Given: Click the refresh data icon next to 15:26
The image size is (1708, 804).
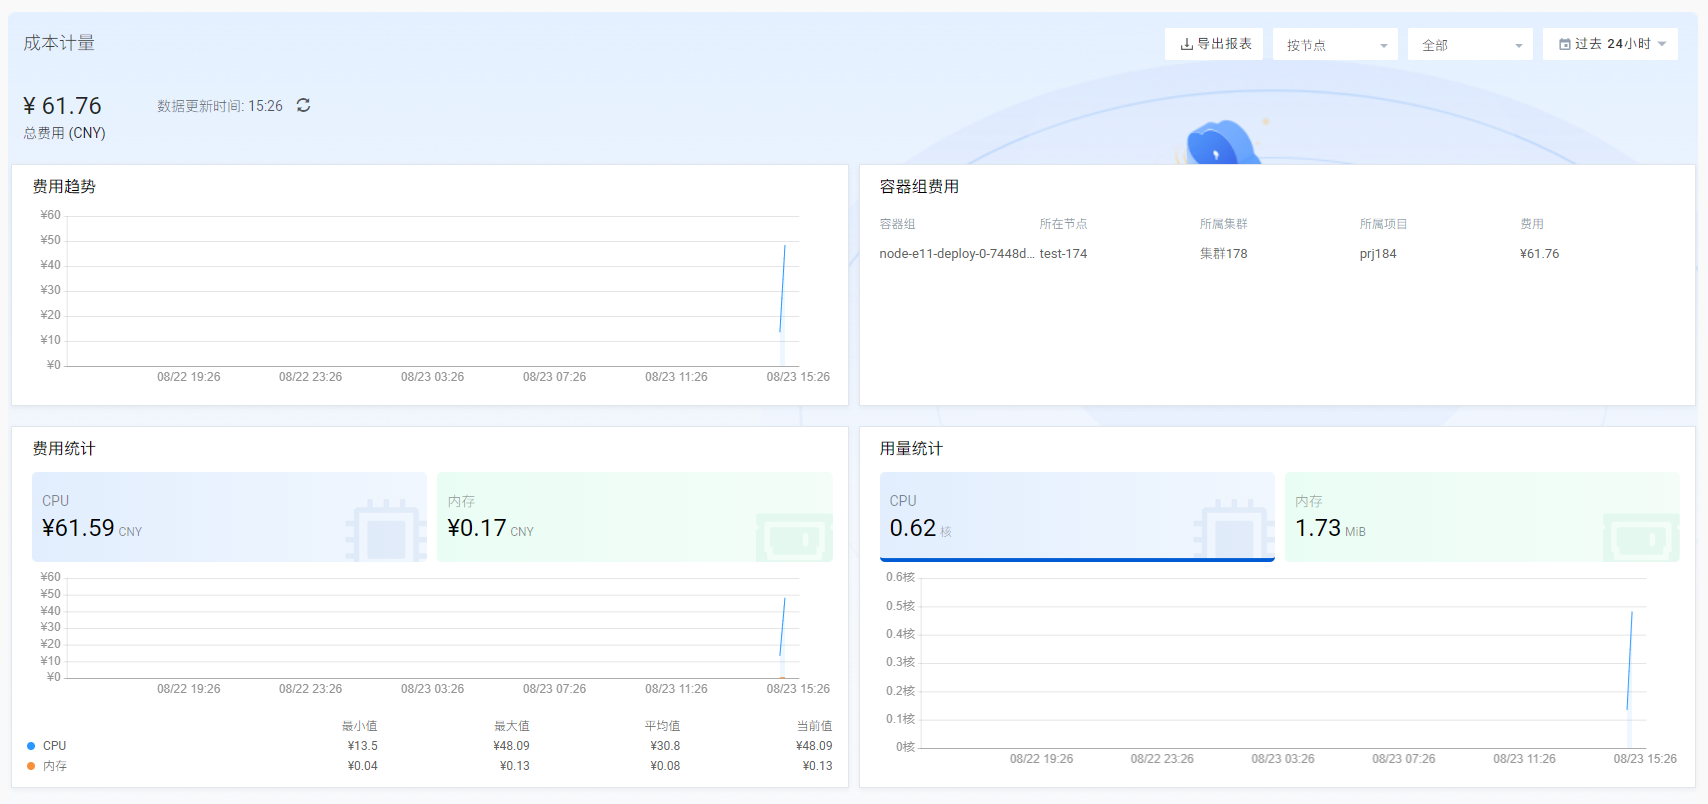Looking at the screenshot, I should (x=303, y=105).
